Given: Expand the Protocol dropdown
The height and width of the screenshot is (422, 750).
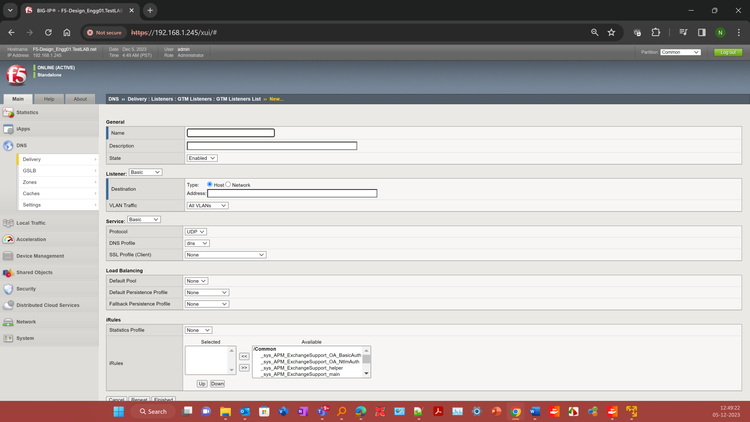Looking at the screenshot, I should pyautogui.click(x=196, y=232).
